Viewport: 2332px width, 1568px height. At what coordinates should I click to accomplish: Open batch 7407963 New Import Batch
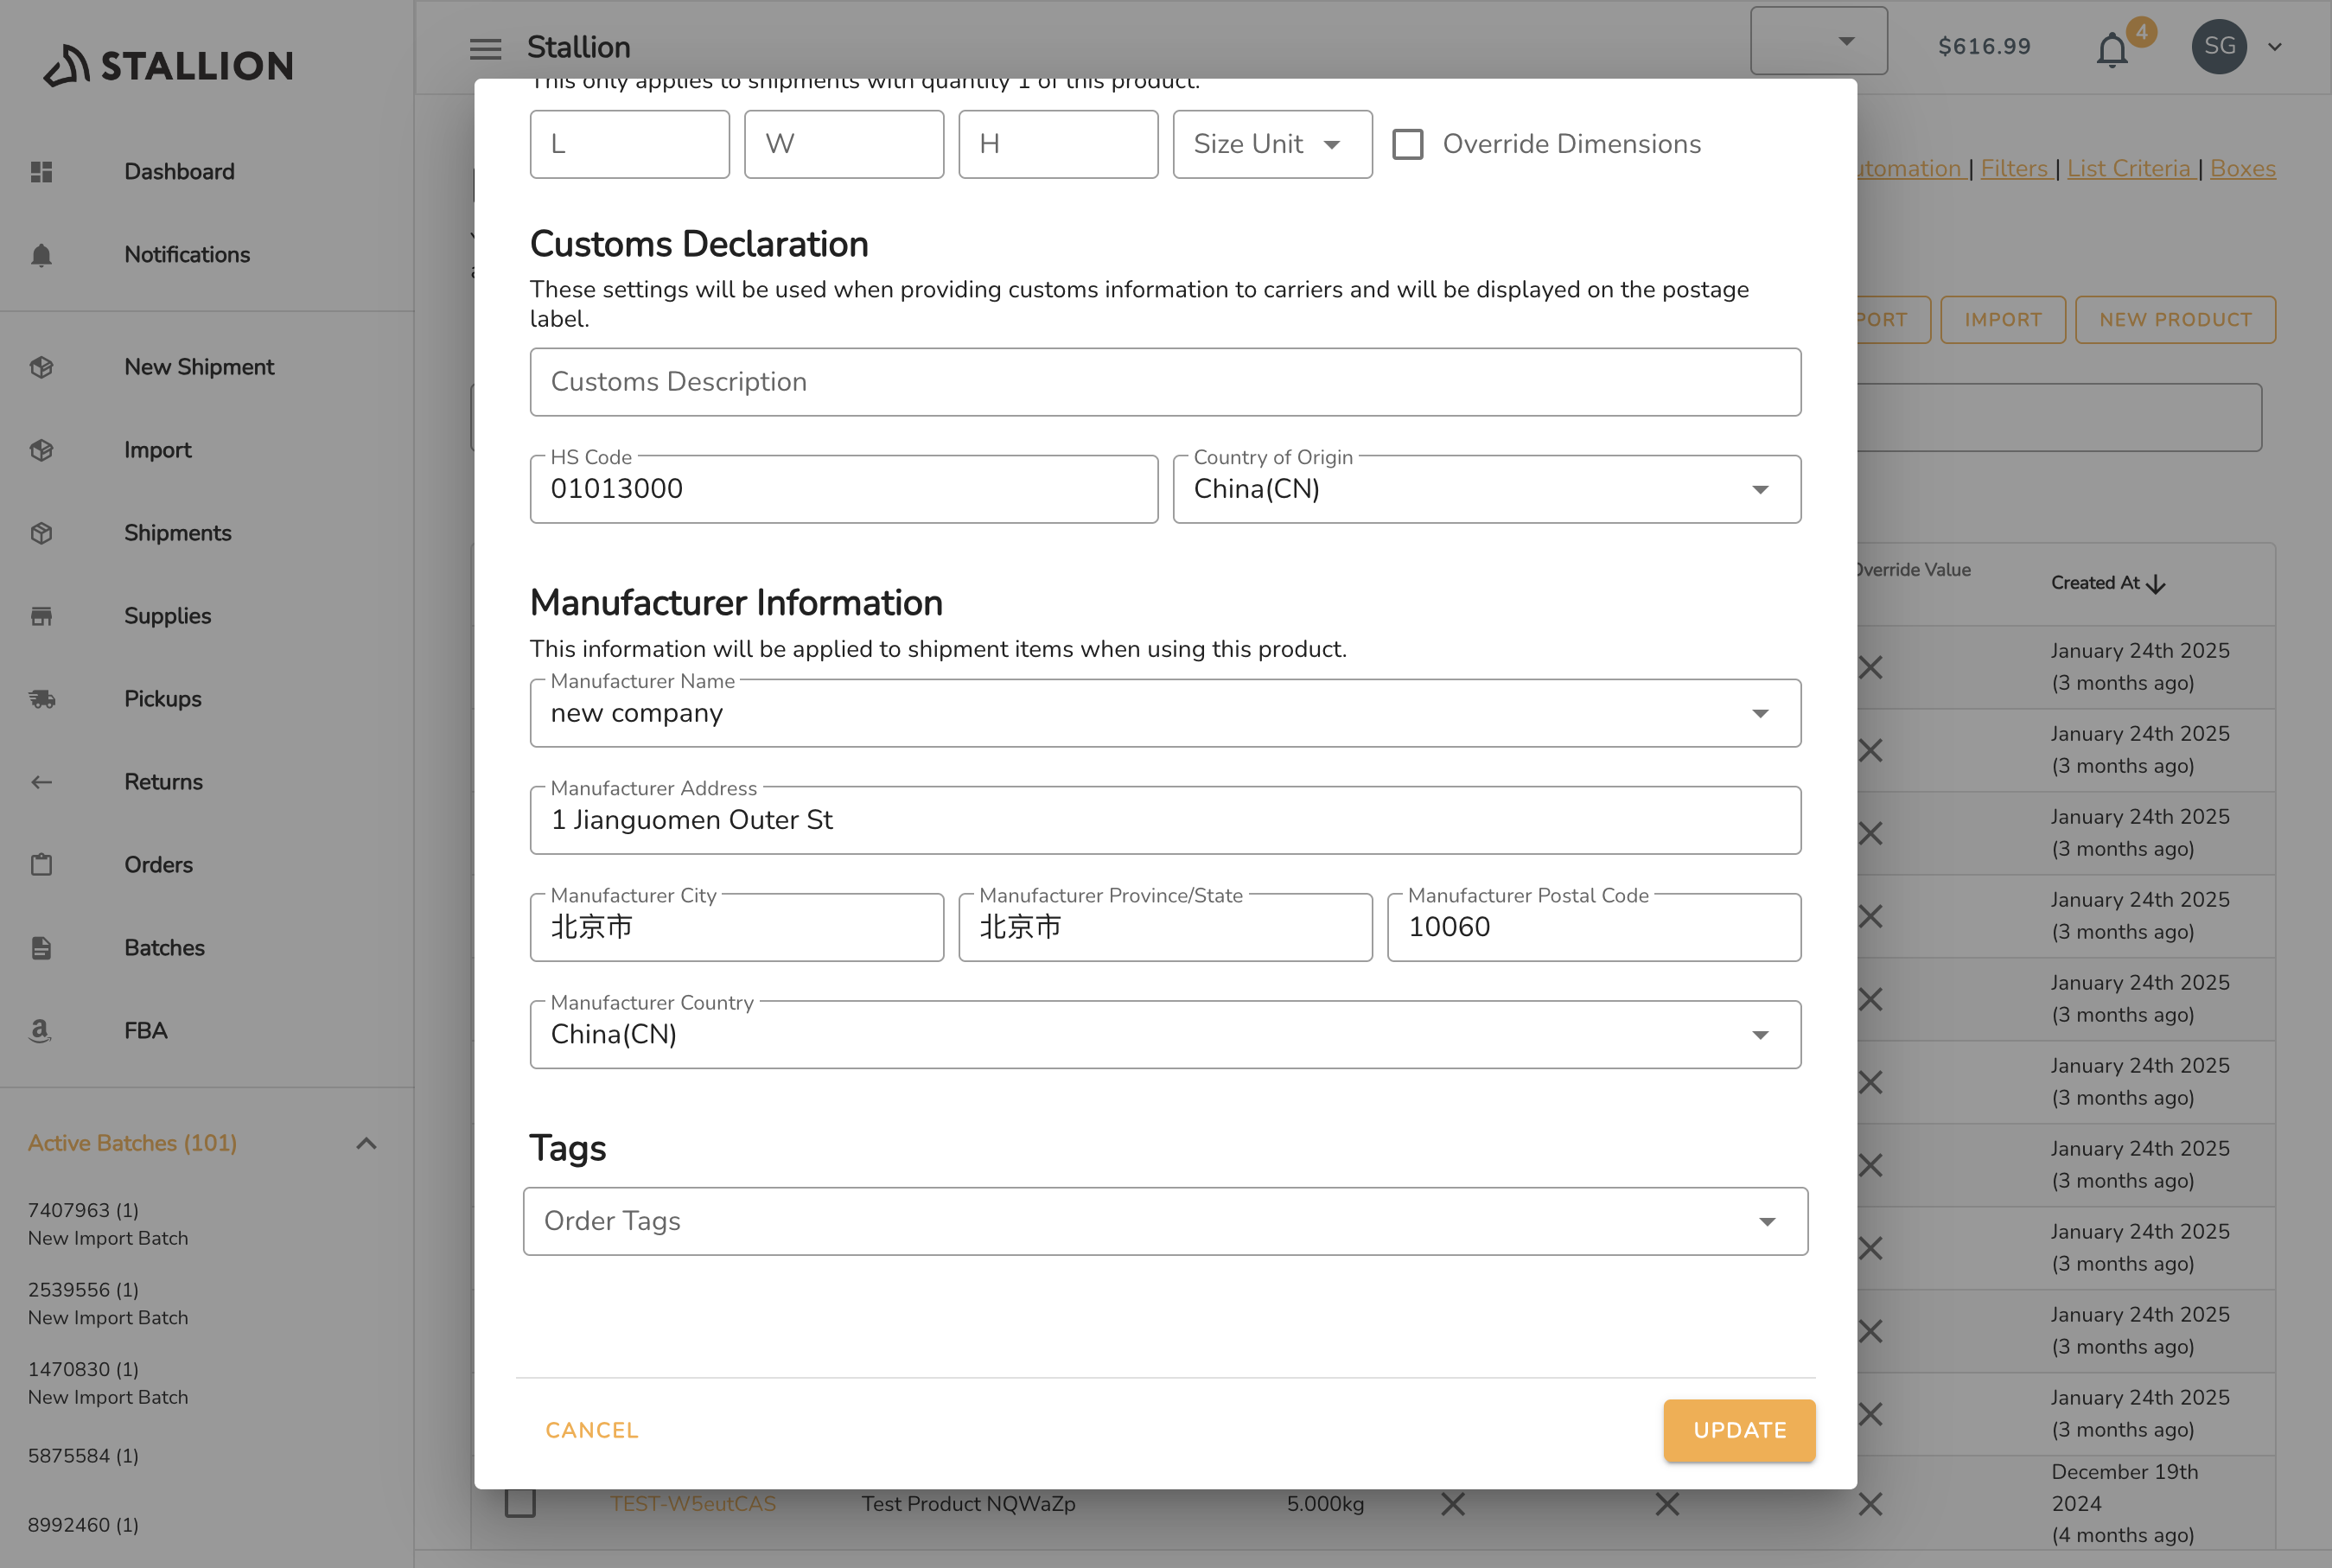pyautogui.click(x=108, y=1224)
